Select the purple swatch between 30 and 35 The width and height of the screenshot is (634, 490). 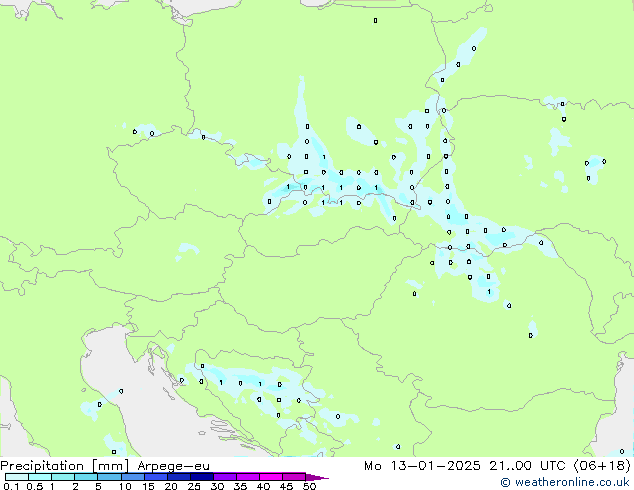(225, 477)
